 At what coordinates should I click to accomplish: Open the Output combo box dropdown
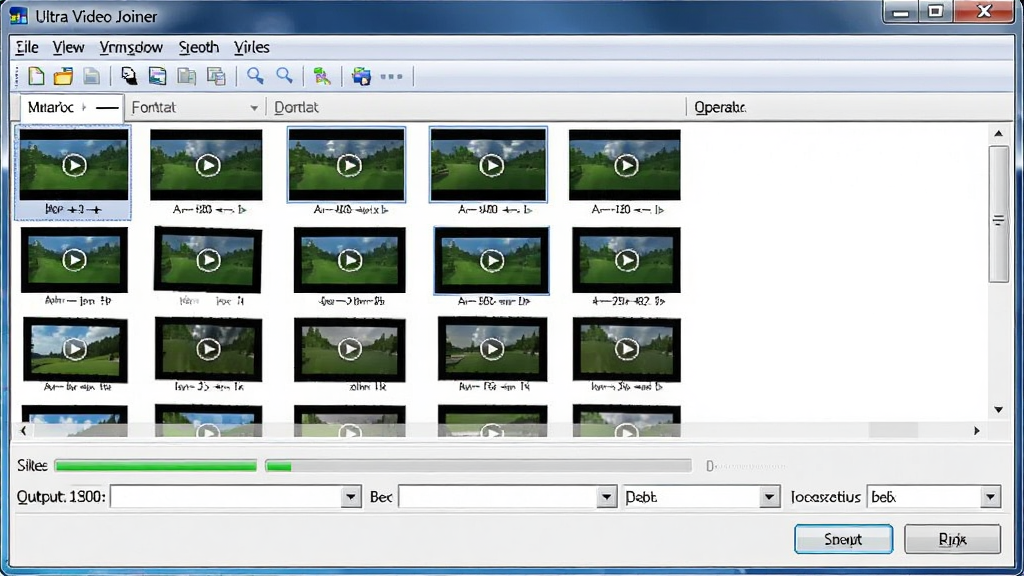point(351,497)
